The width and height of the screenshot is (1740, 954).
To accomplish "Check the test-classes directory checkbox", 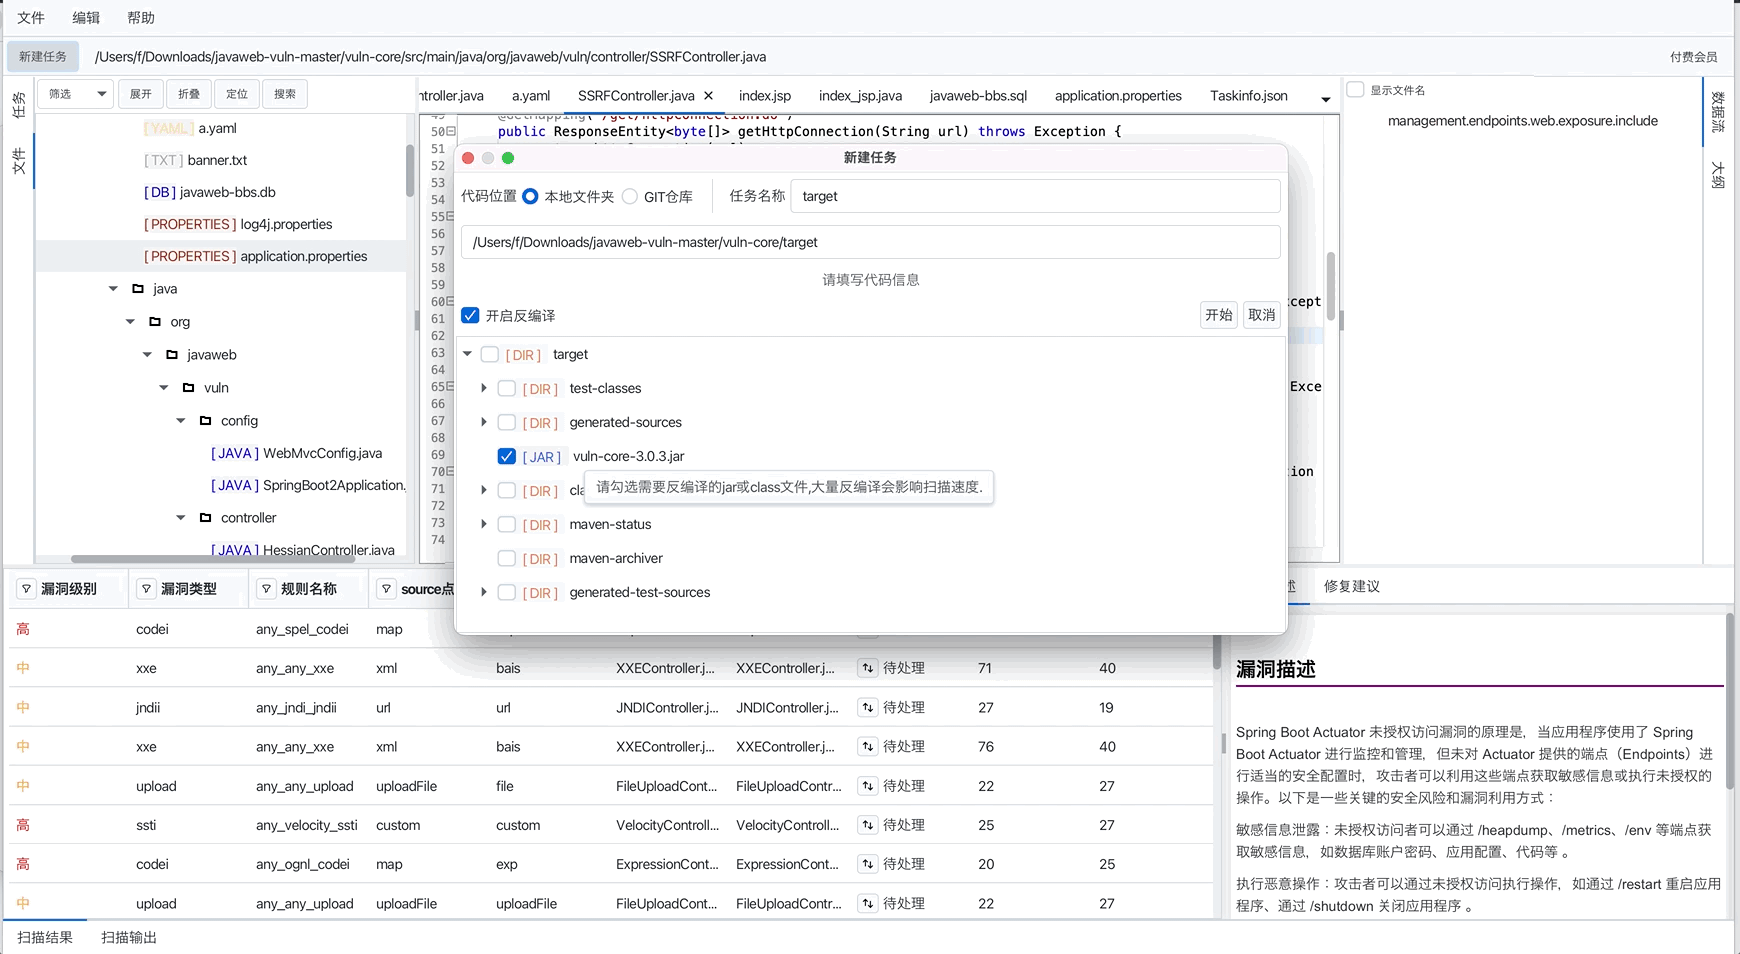I will pyautogui.click(x=507, y=388).
